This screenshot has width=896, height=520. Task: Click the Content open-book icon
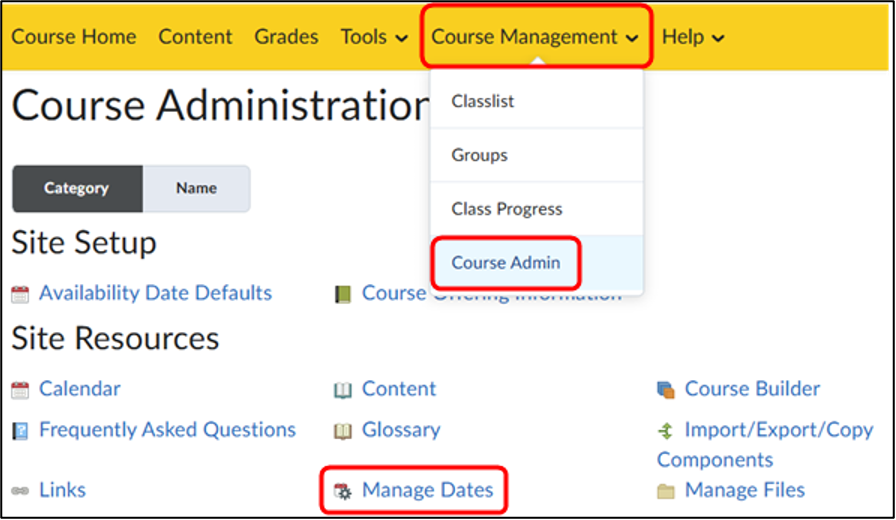point(343,390)
